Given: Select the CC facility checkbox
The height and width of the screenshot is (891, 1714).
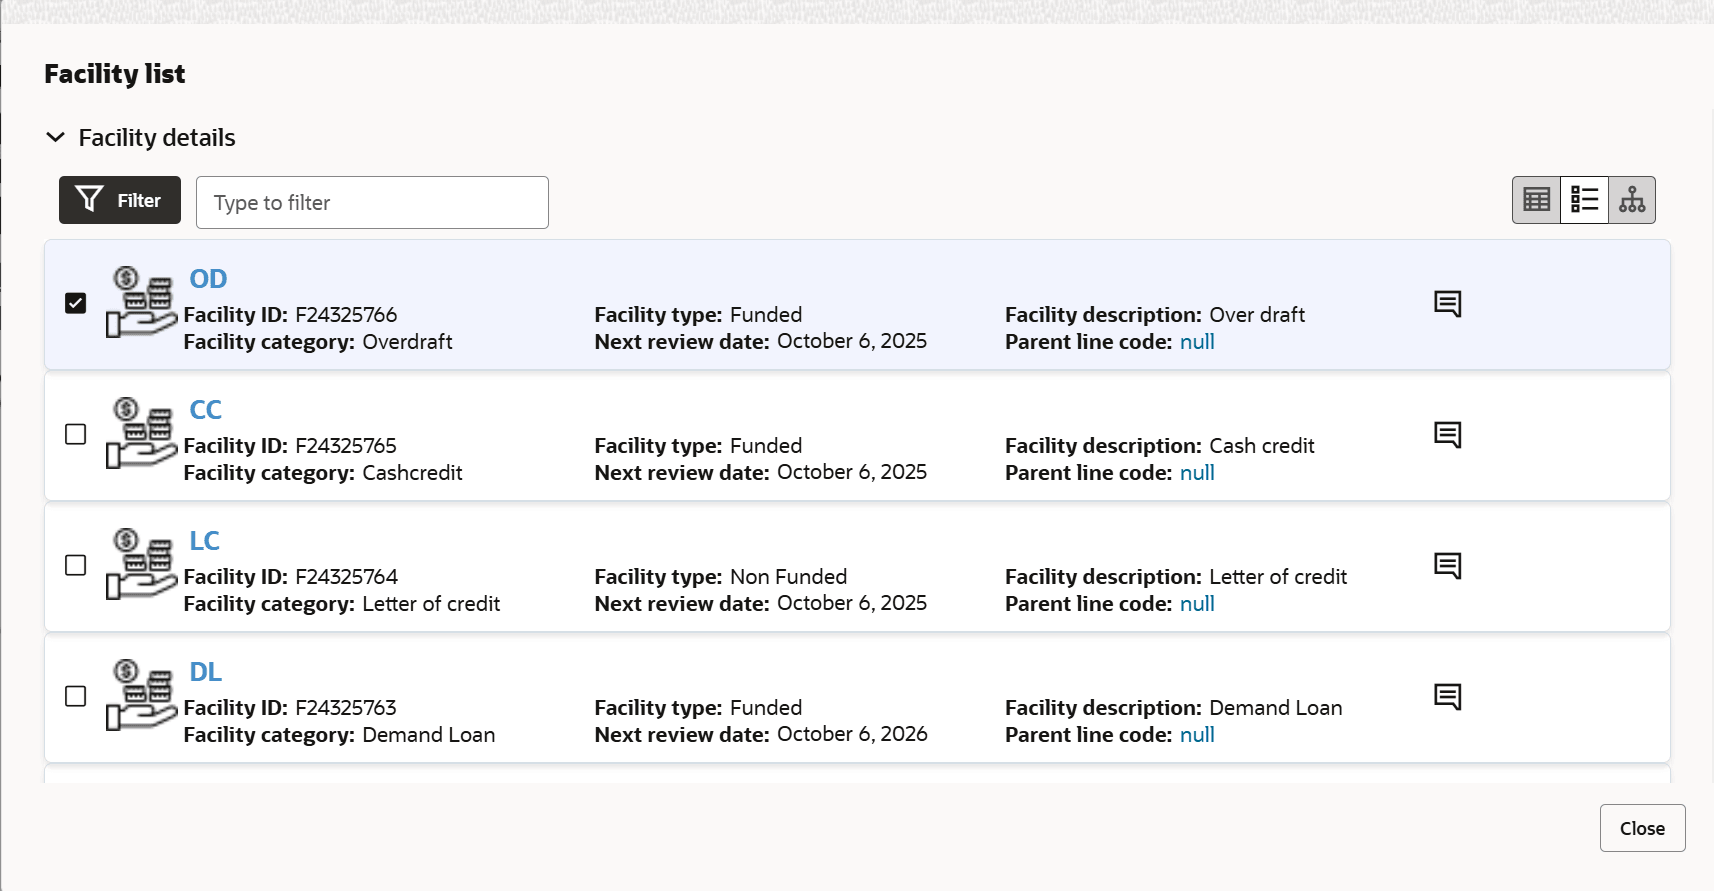Looking at the screenshot, I should (x=75, y=434).
